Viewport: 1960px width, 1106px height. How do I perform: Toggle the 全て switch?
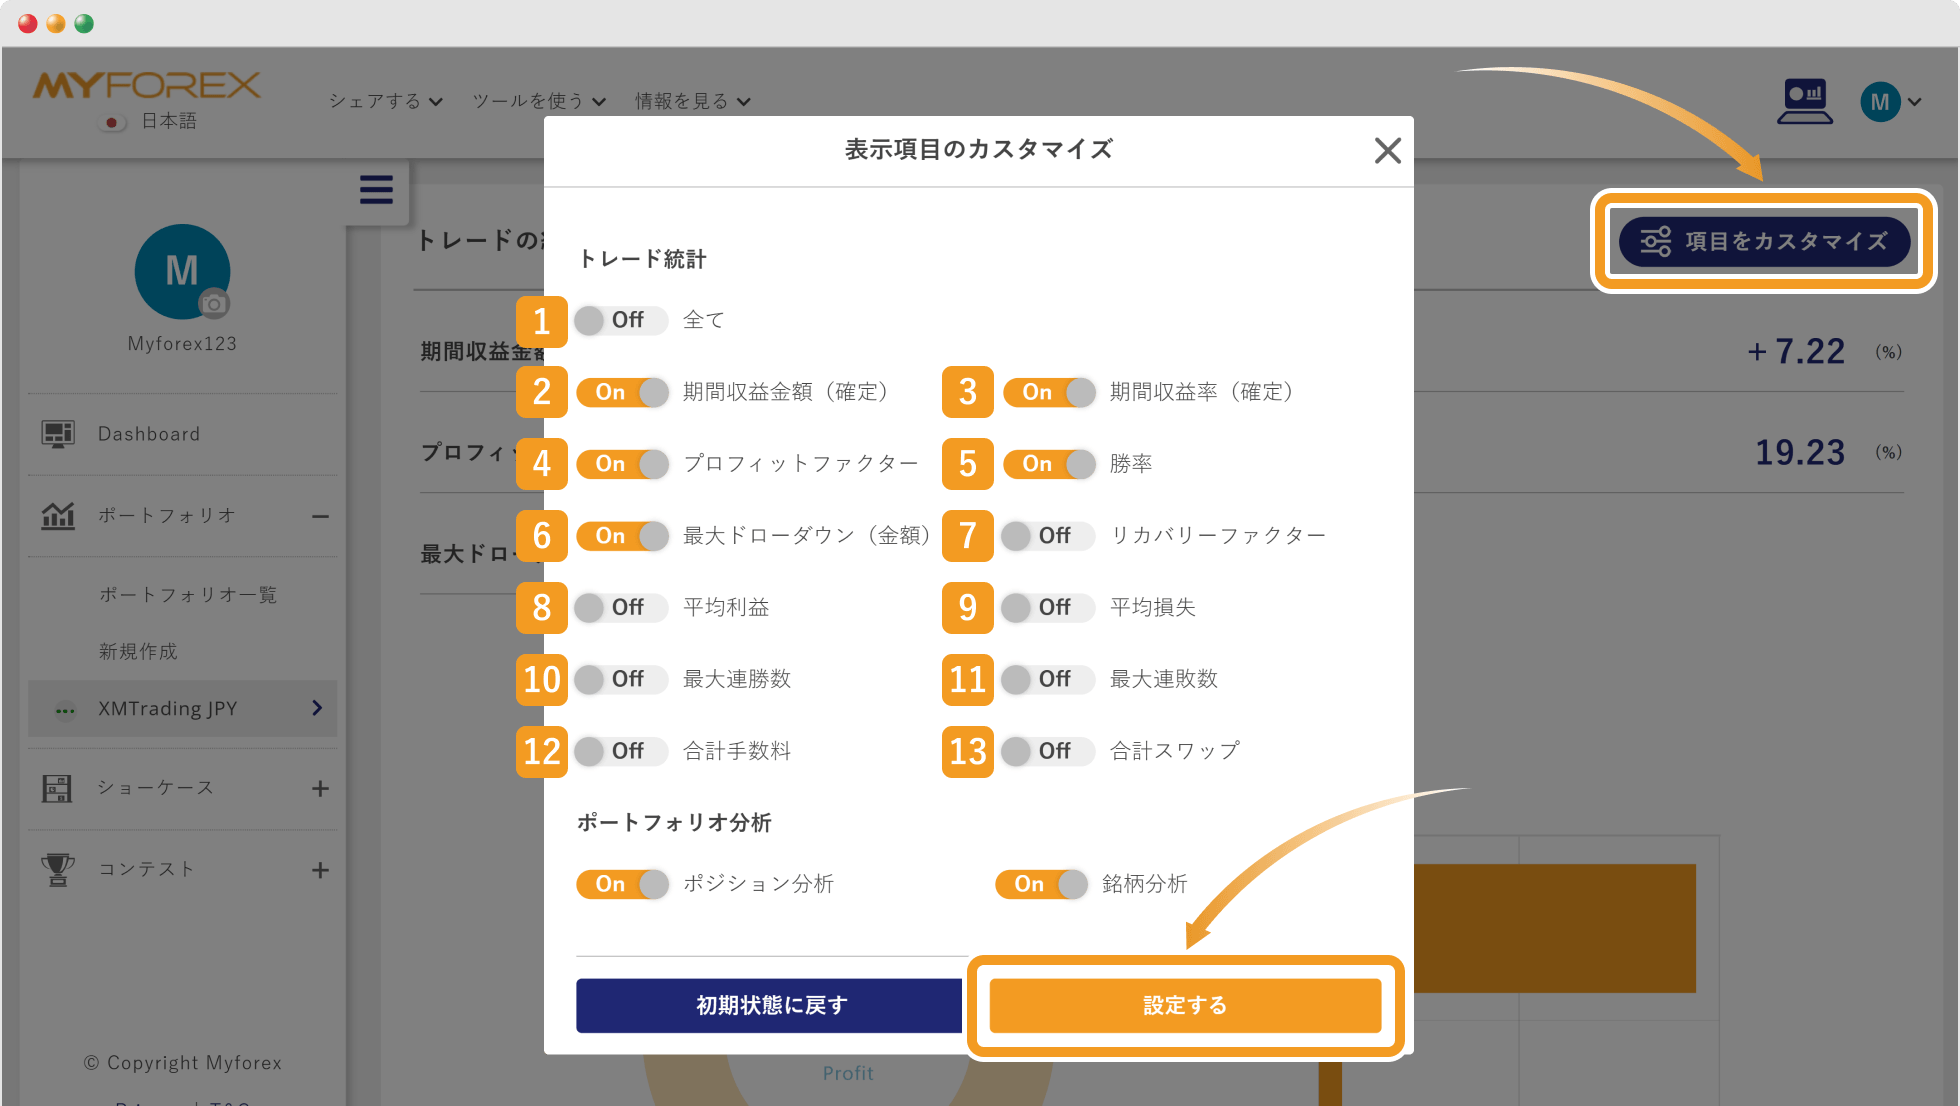[x=621, y=320]
